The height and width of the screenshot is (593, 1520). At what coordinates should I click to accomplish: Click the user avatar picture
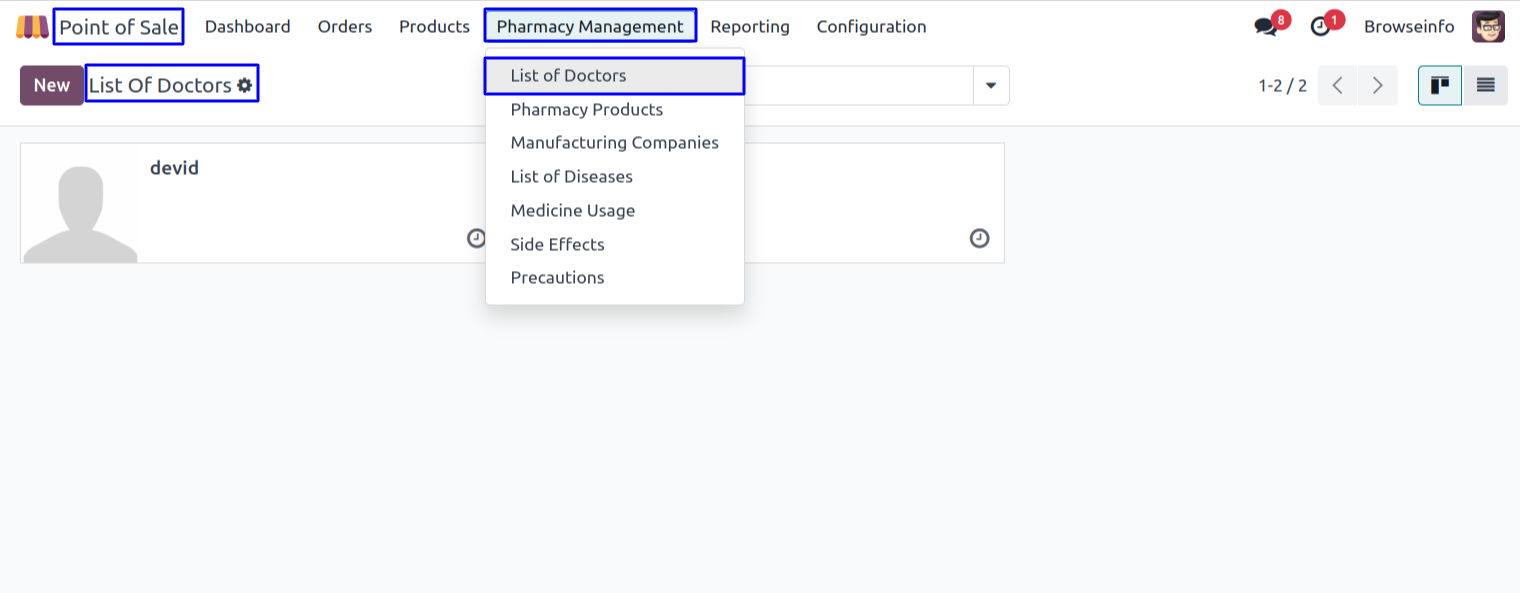point(1488,27)
